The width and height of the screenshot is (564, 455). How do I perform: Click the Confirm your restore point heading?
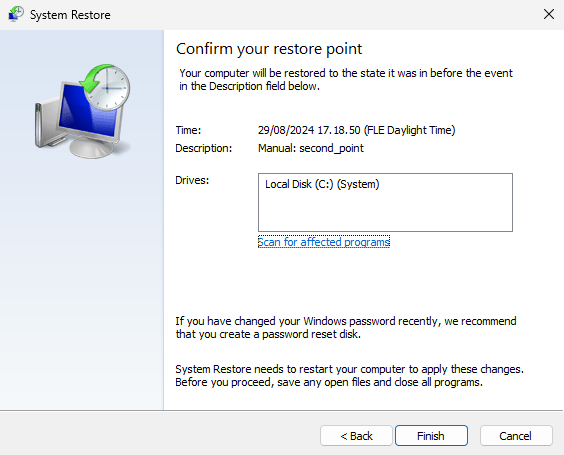tap(269, 49)
